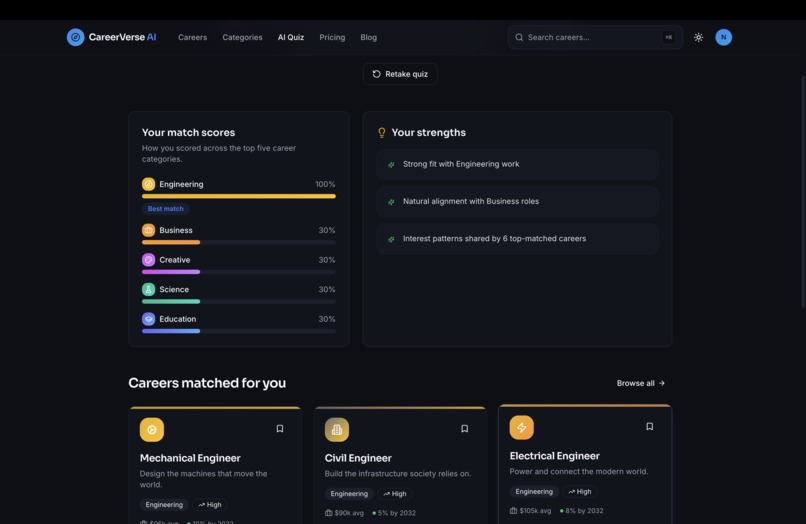Focus the Search careers input field
Image resolution: width=806 pixels, height=524 pixels.
(595, 37)
